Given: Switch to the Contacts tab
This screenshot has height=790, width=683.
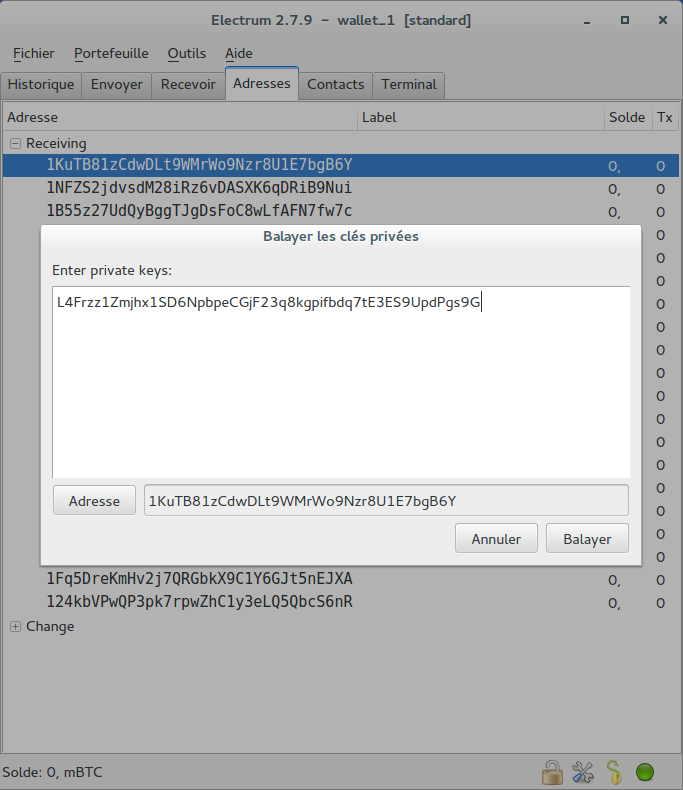Looking at the screenshot, I should [335, 85].
